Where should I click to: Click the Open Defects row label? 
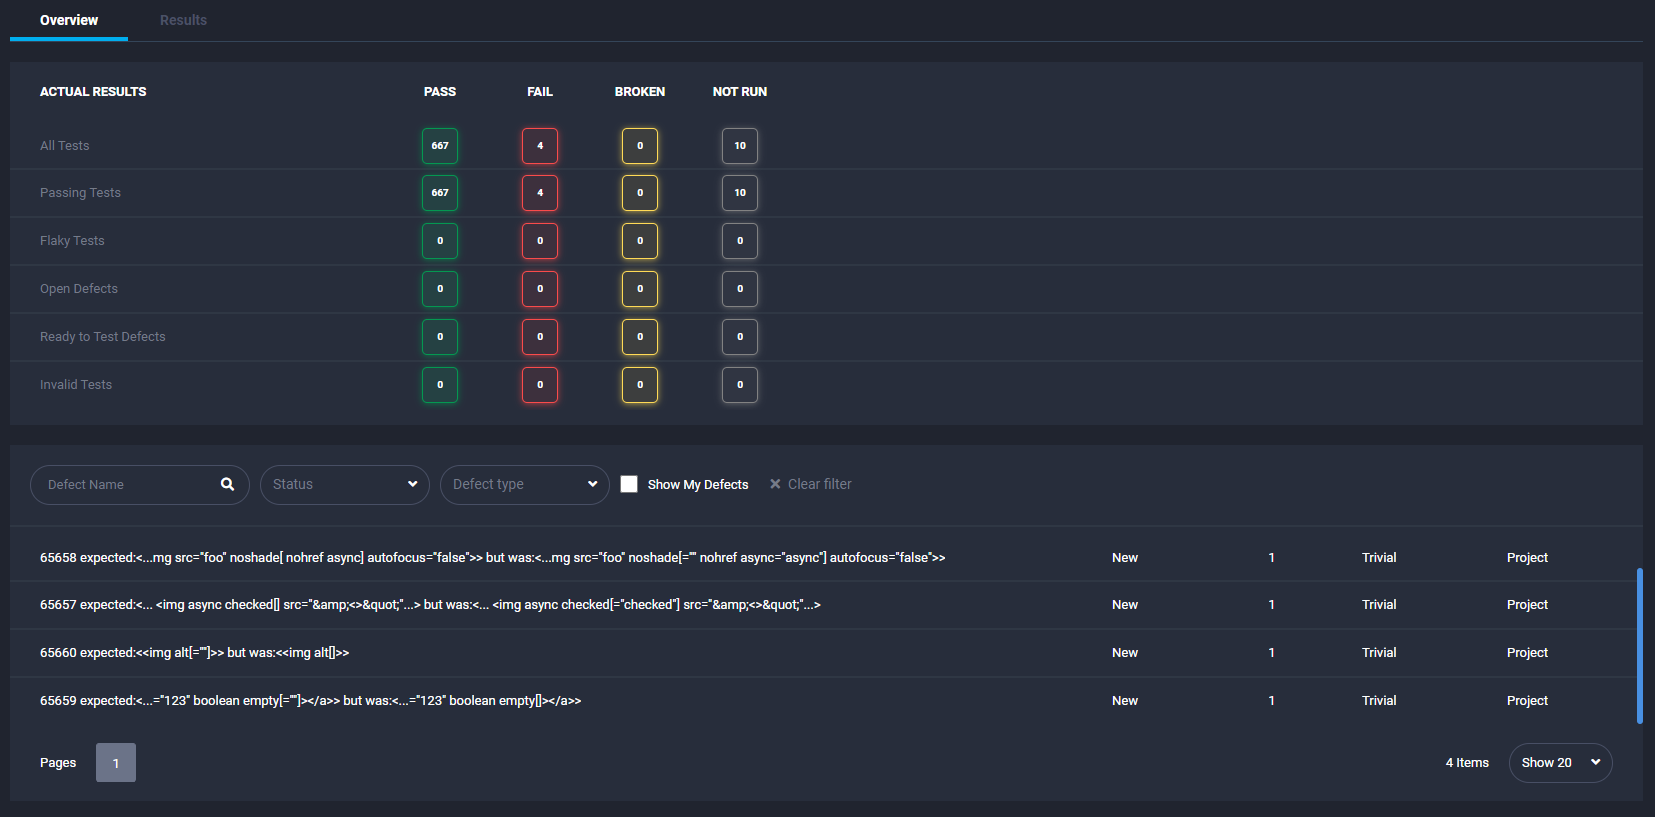(x=79, y=289)
